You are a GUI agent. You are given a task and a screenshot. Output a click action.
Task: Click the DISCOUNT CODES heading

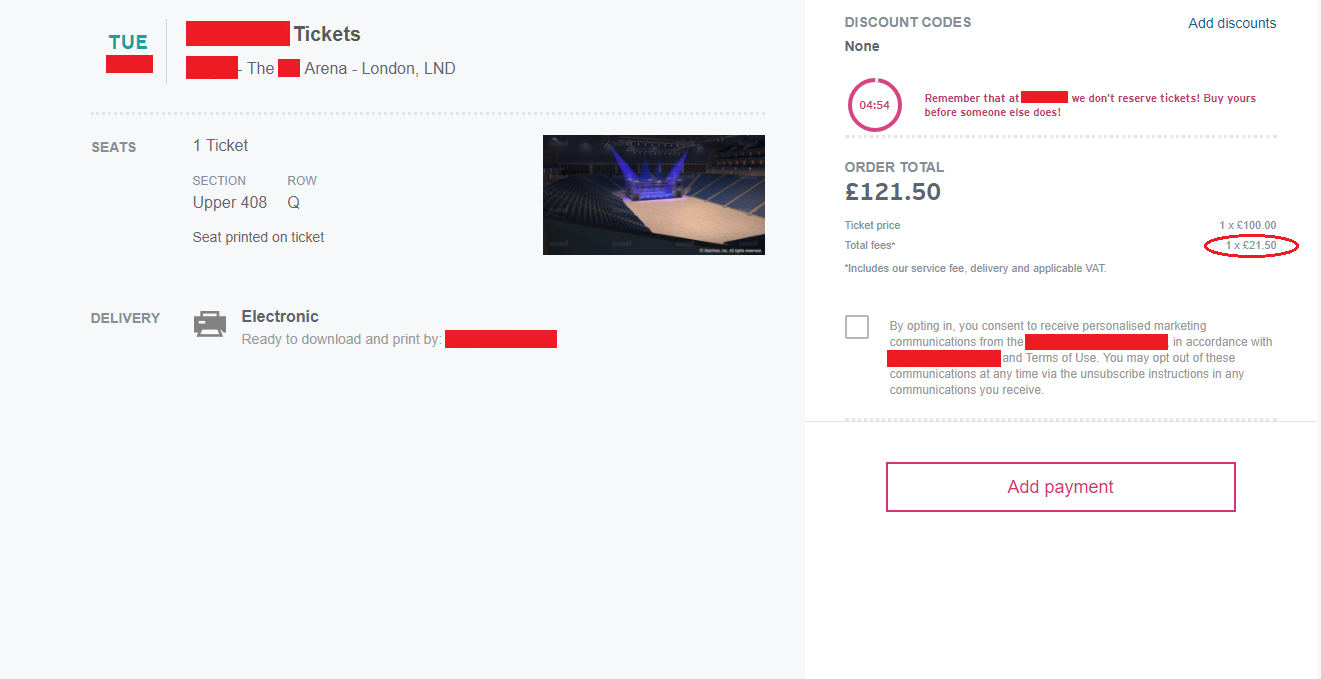pos(908,22)
